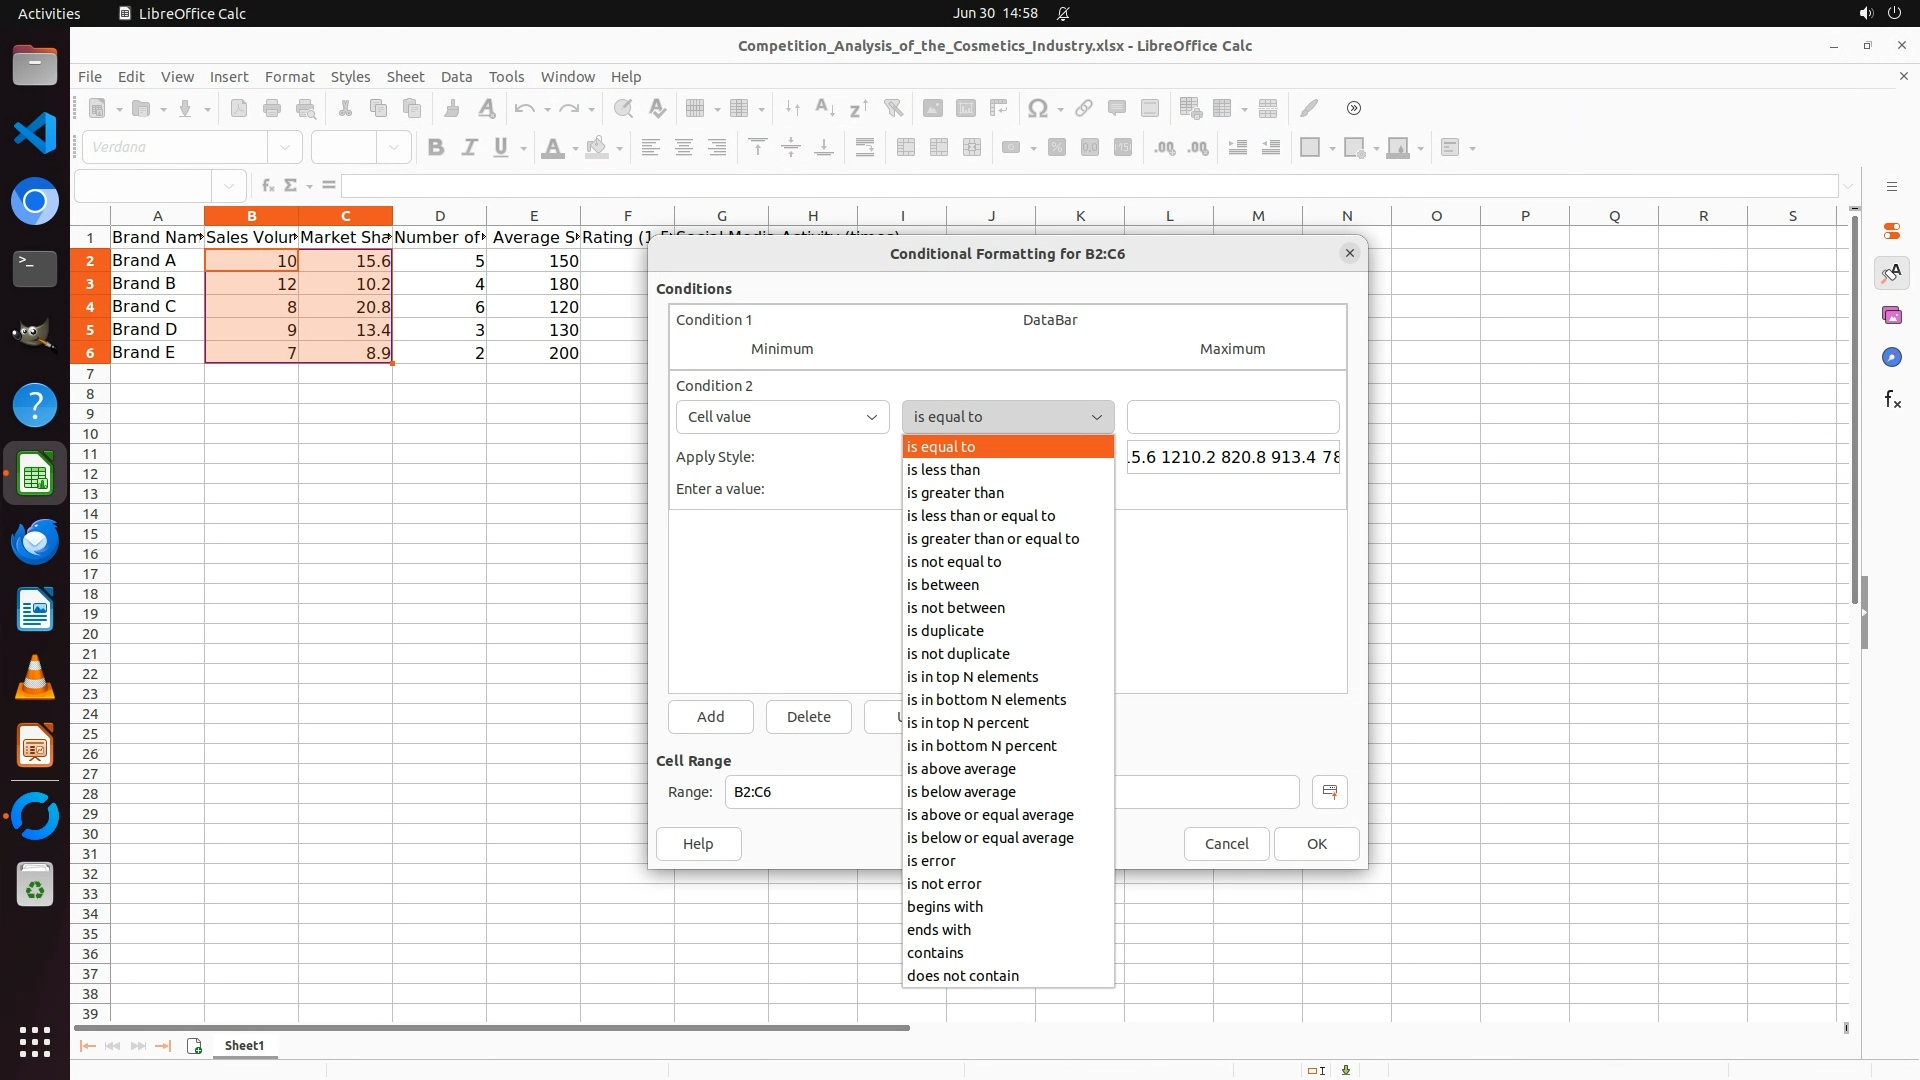Click the Function Wizard icon in formula bar
The image size is (1920, 1080).
pos(267,185)
